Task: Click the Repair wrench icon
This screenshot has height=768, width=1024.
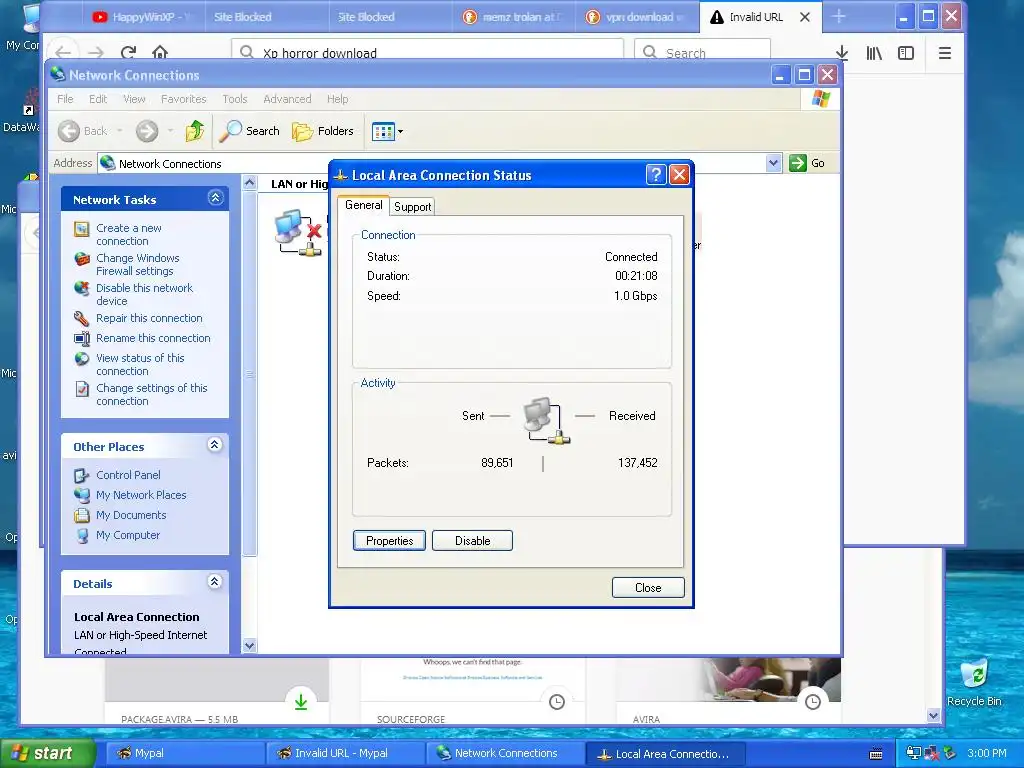Action: tap(82, 319)
